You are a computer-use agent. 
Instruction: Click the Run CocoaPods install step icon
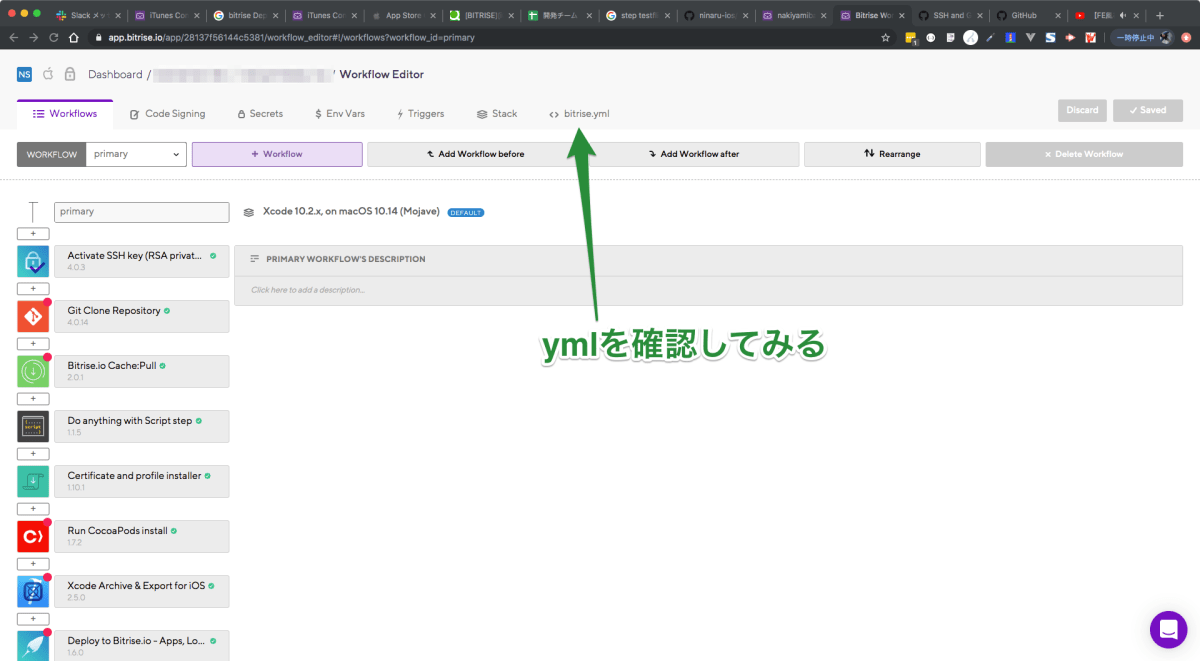(x=33, y=536)
